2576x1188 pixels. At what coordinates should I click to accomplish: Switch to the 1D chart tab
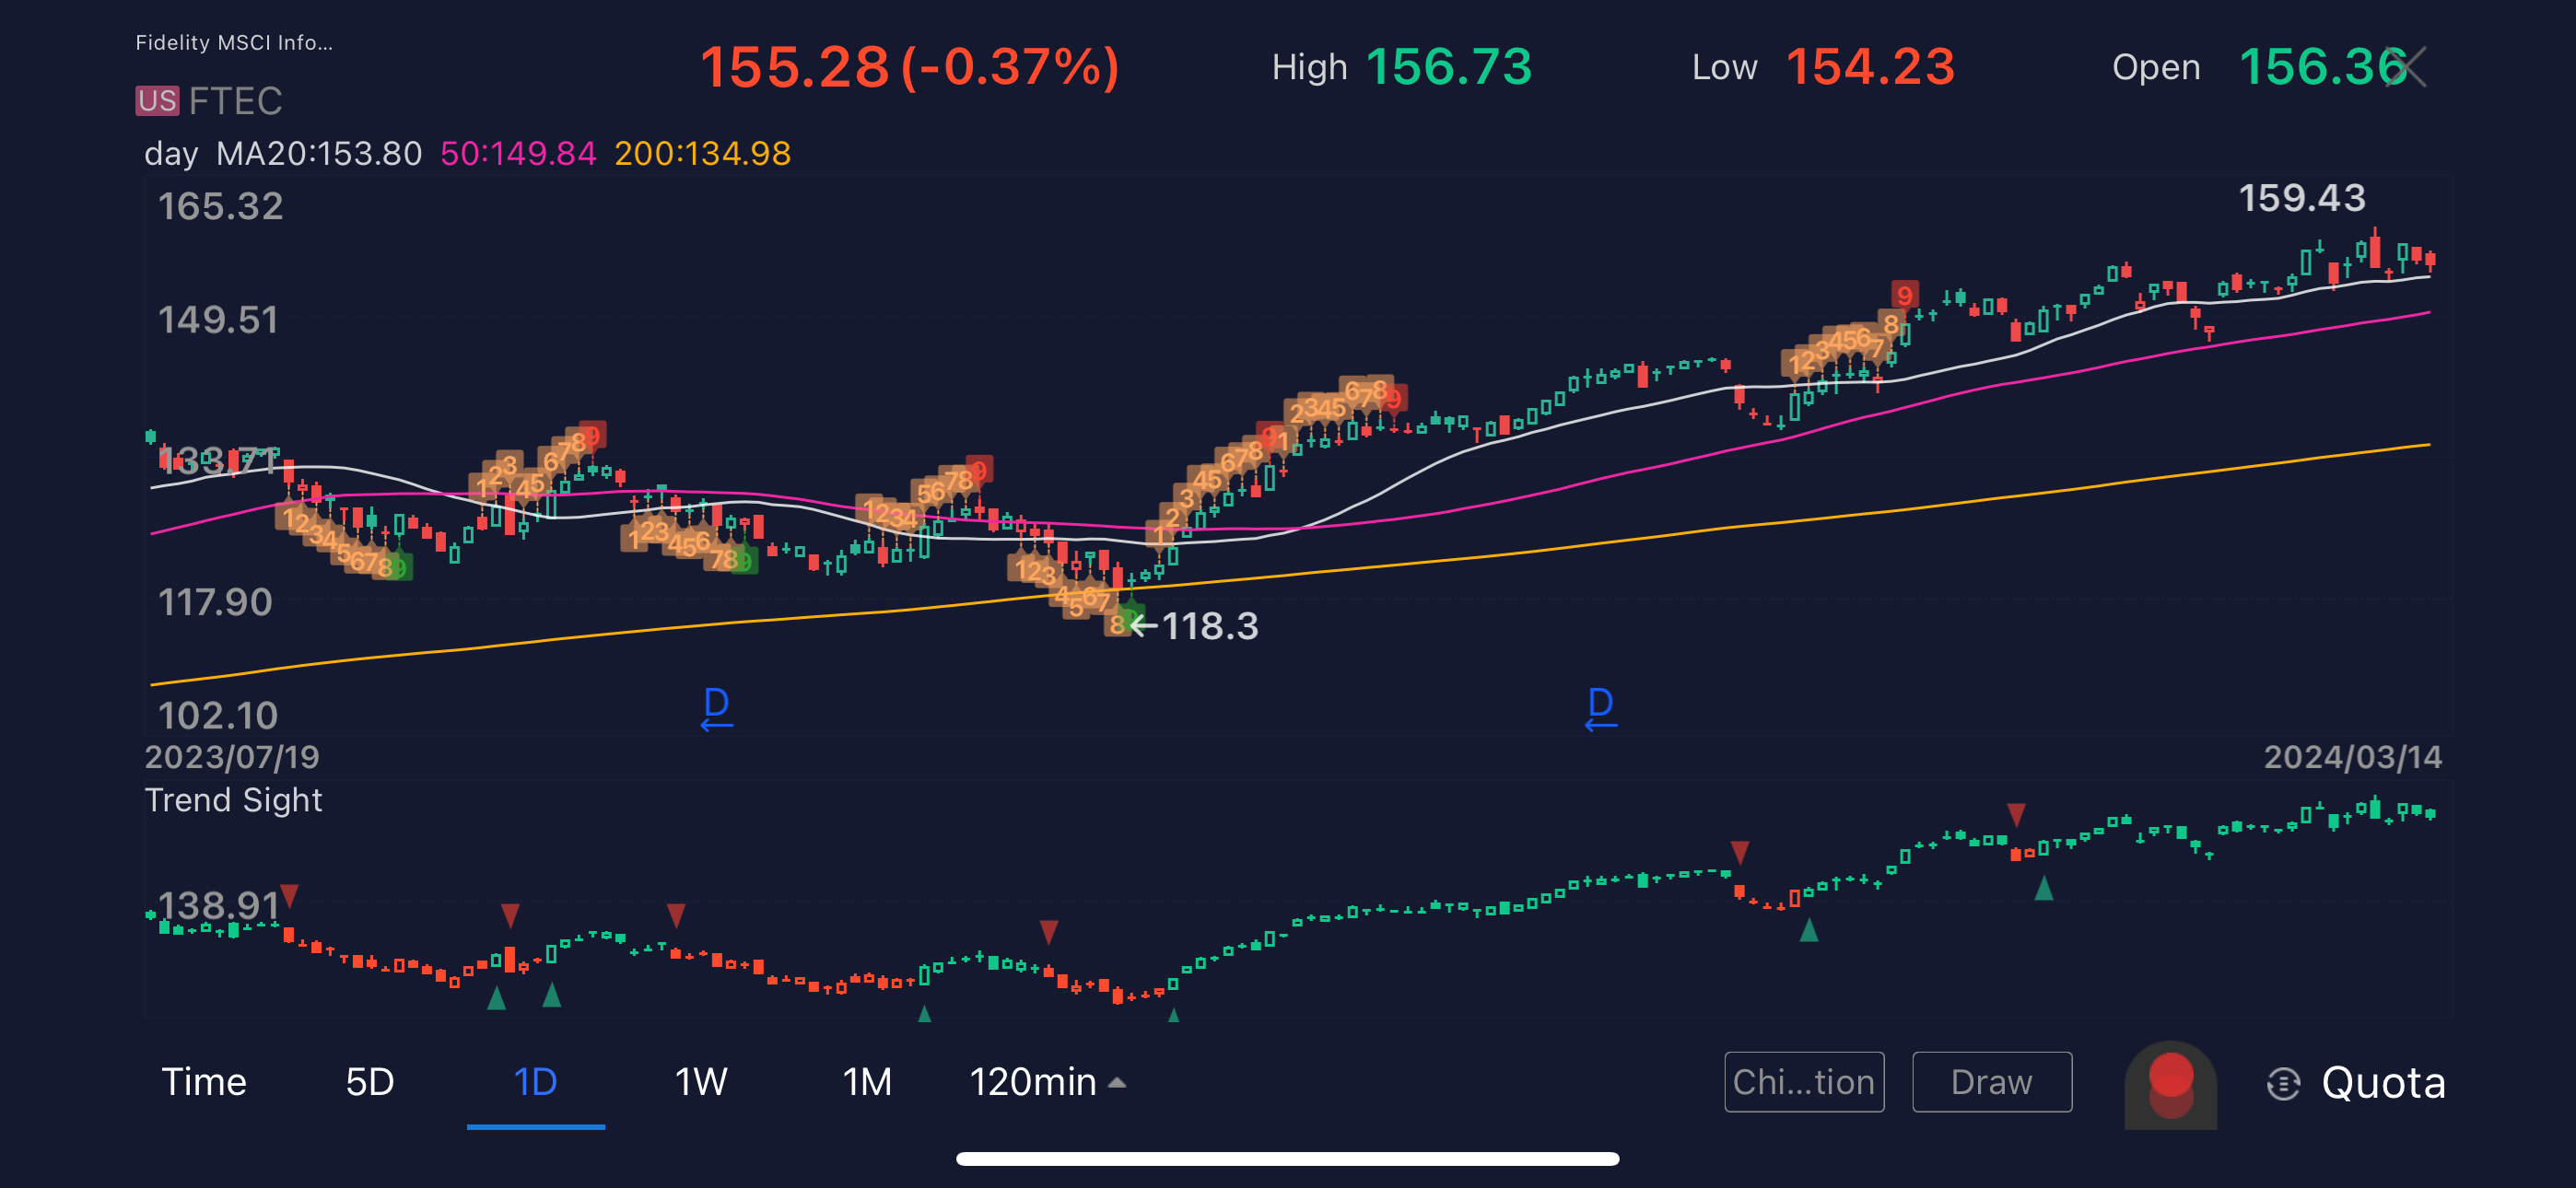535,1082
